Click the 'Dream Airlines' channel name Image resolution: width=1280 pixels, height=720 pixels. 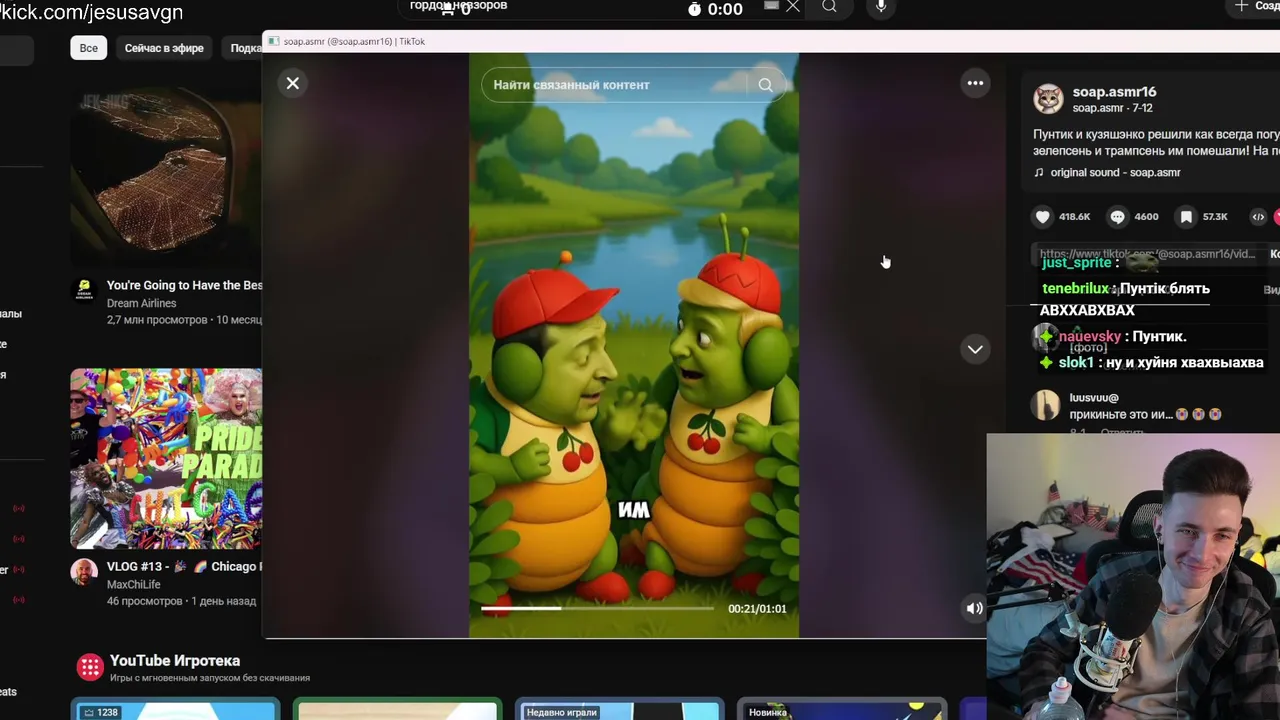click(x=141, y=303)
